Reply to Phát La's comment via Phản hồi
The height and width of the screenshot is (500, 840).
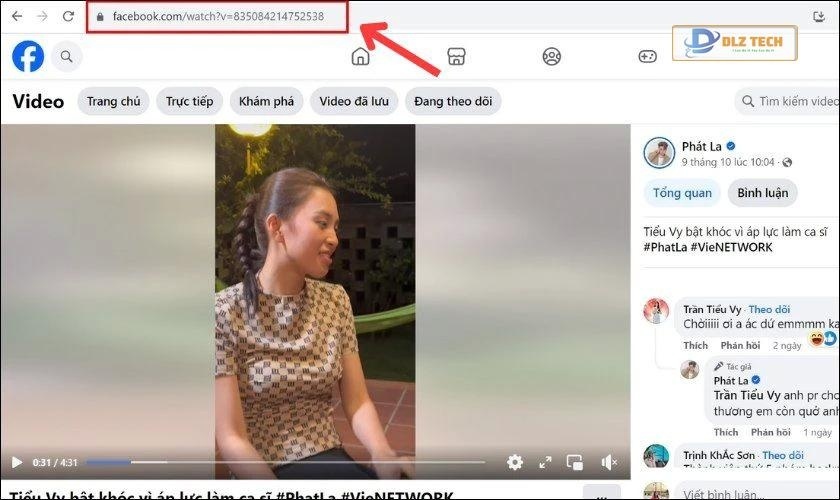pyautogui.click(x=770, y=432)
